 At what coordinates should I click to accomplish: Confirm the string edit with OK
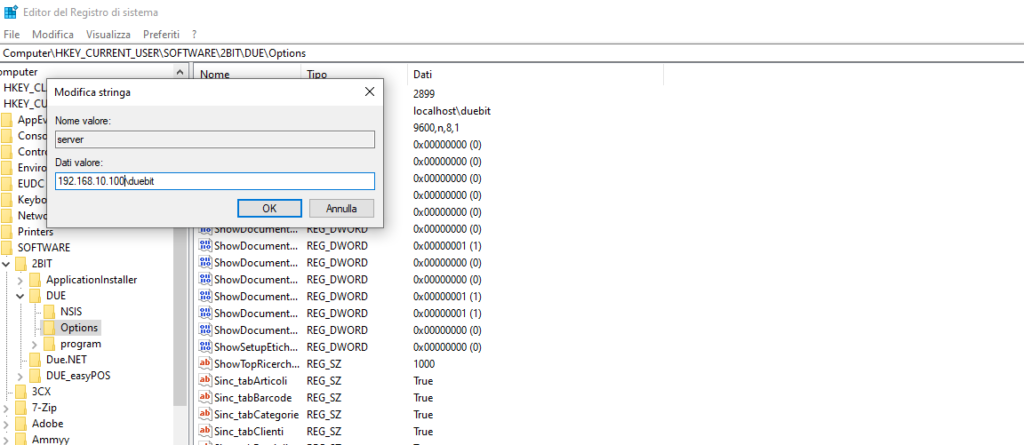tap(269, 208)
